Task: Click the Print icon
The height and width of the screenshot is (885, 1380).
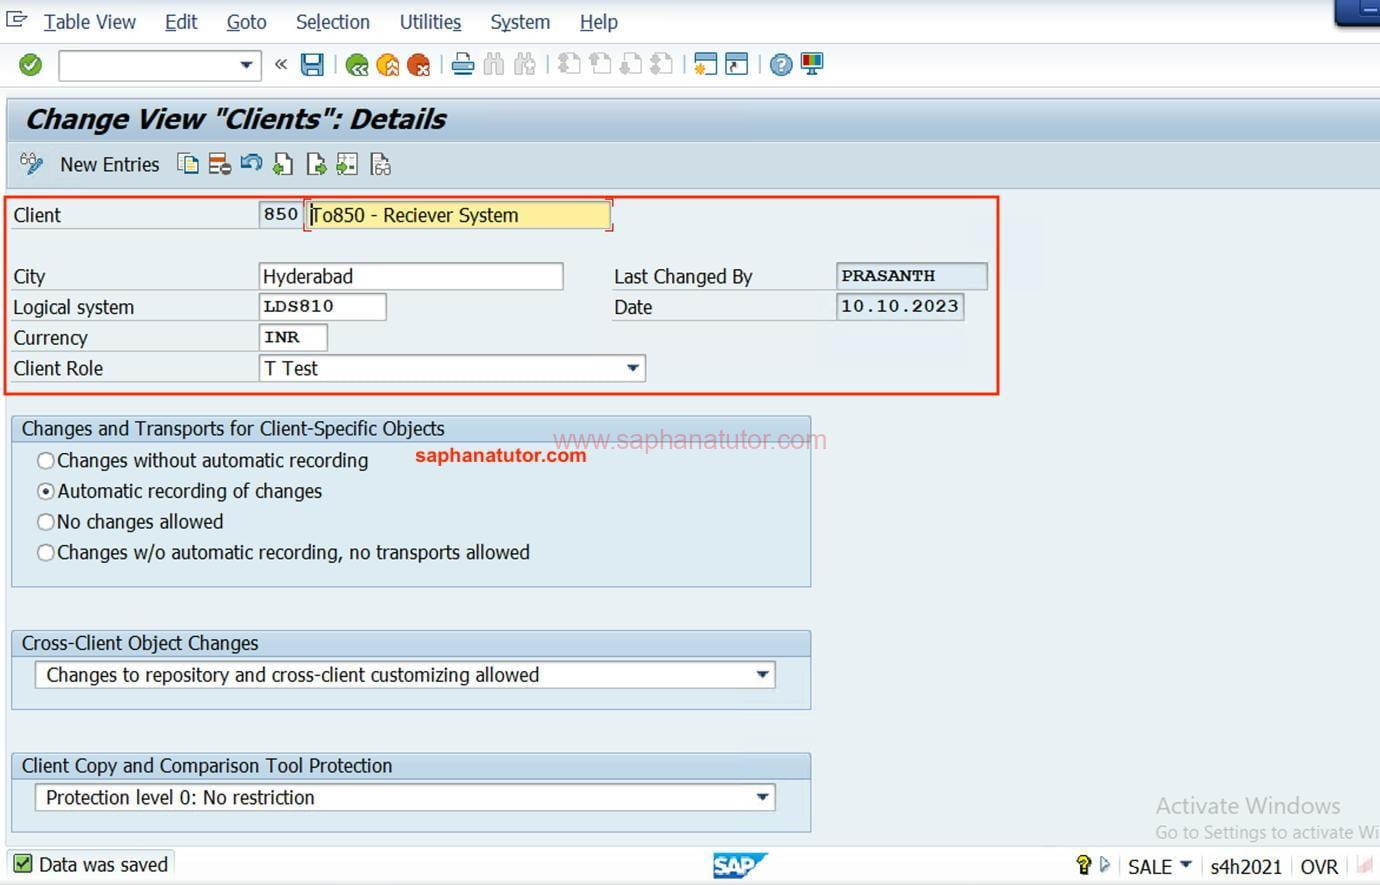Action: coord(462,65)
